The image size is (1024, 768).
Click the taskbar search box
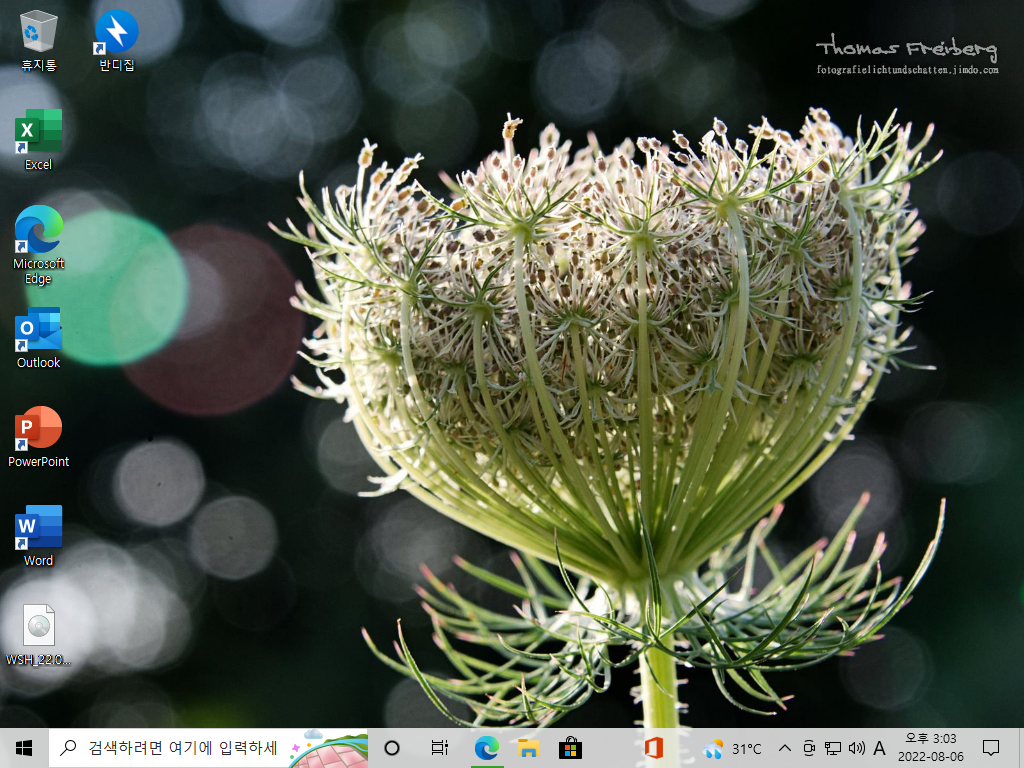tap(208, 748)
